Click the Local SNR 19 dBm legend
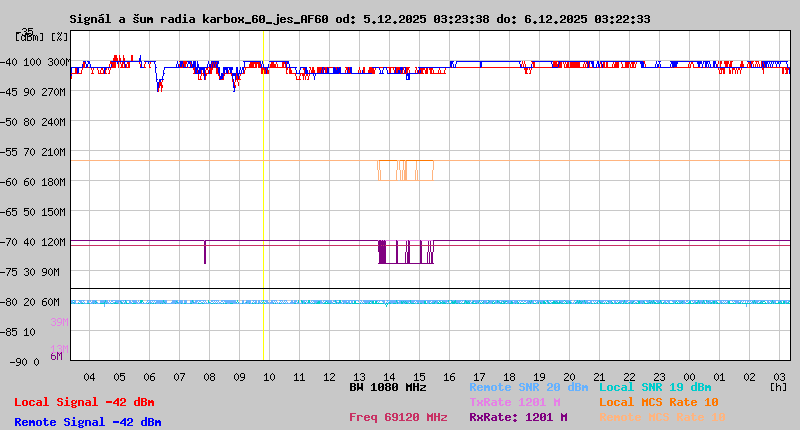 (655, 387)
